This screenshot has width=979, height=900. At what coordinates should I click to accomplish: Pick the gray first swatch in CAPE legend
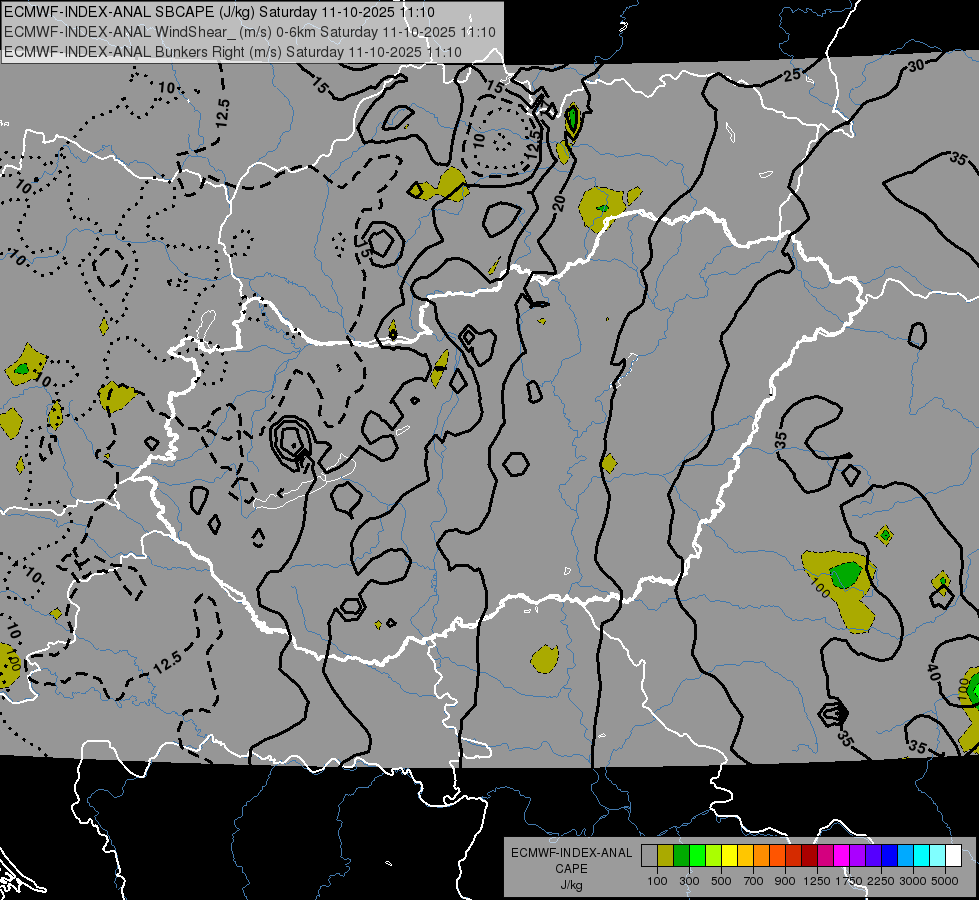pos(650,855)
